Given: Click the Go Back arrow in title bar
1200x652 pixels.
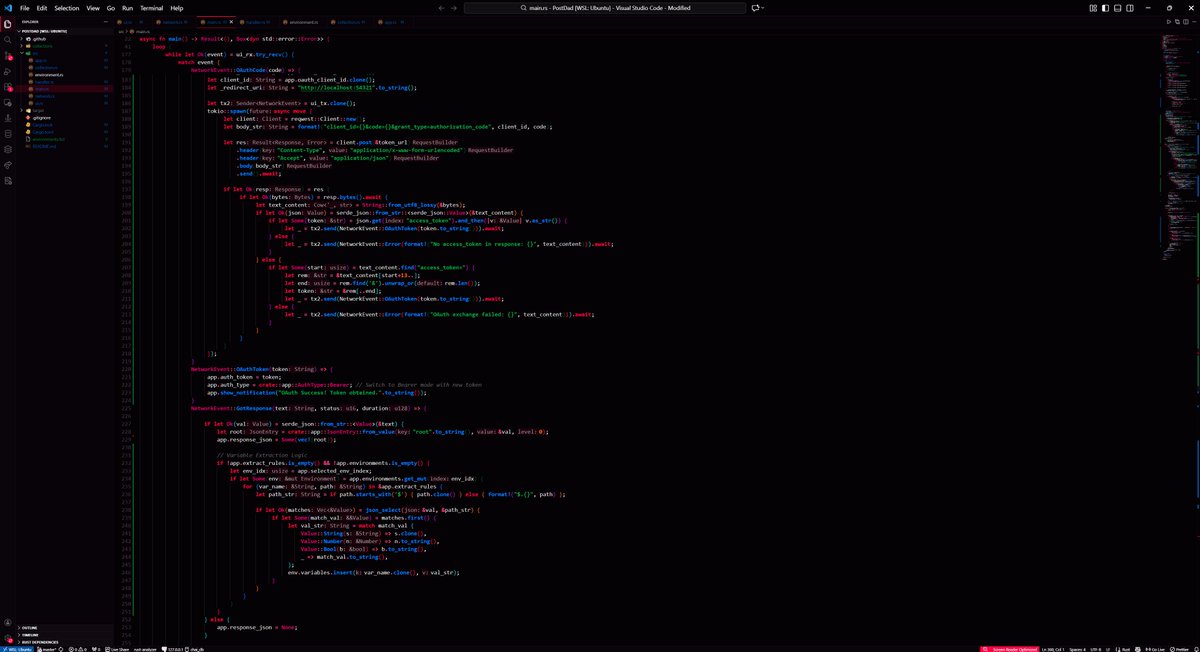Looking at the screenshot, I should click(441, 8).
